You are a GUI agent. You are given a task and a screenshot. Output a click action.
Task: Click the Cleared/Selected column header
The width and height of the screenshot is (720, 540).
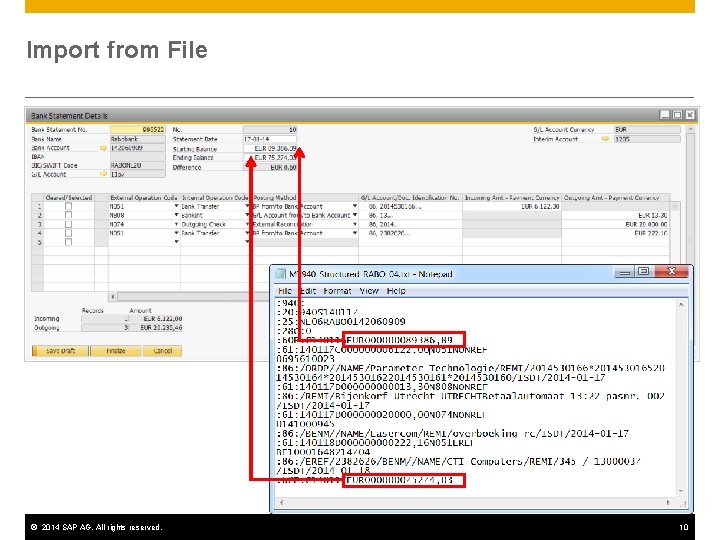pos(69,197)
